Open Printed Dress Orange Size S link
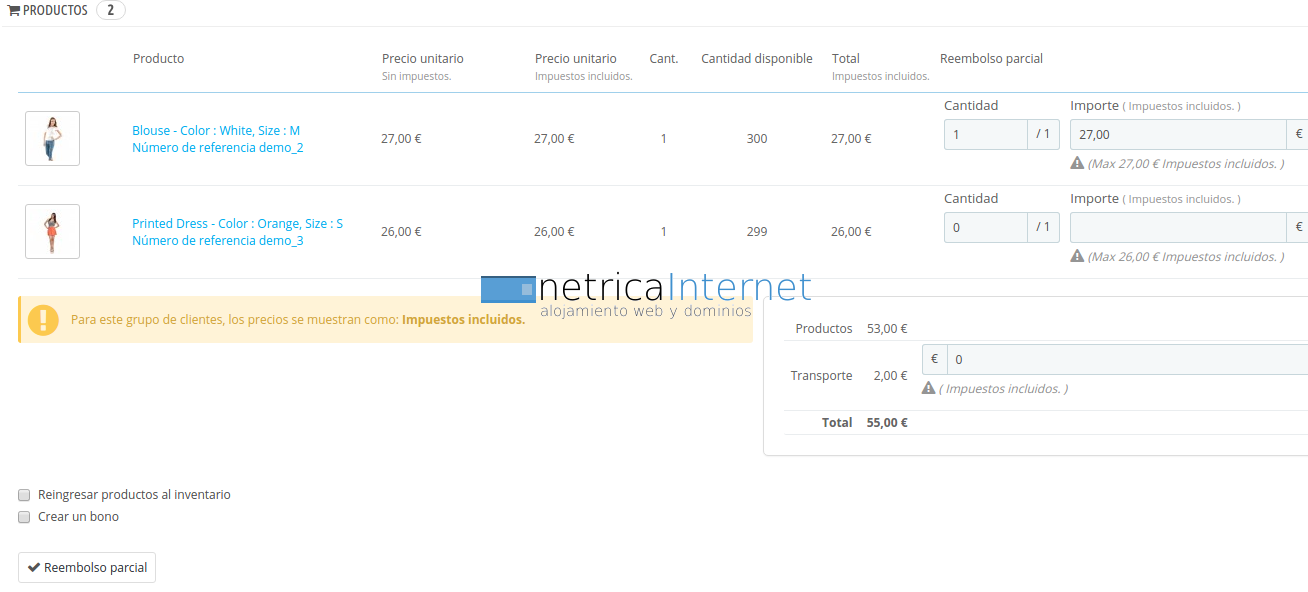1308x592 pixels. 237,224
